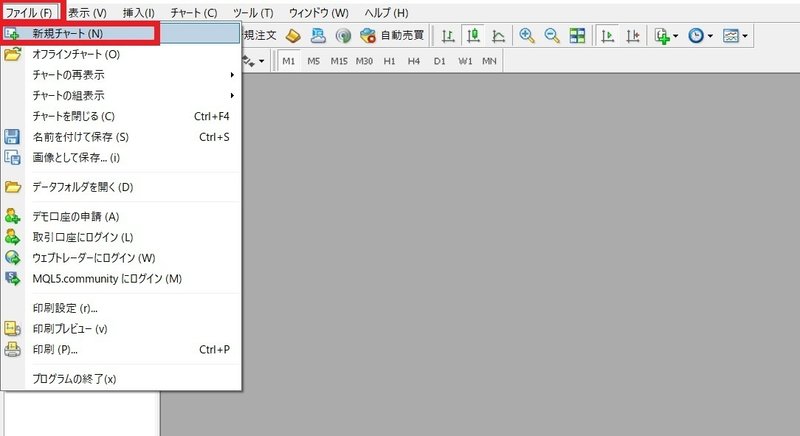Viewport: 800px width, 436px height.
Task: Switch to line chart display
Action: [498, 36]
